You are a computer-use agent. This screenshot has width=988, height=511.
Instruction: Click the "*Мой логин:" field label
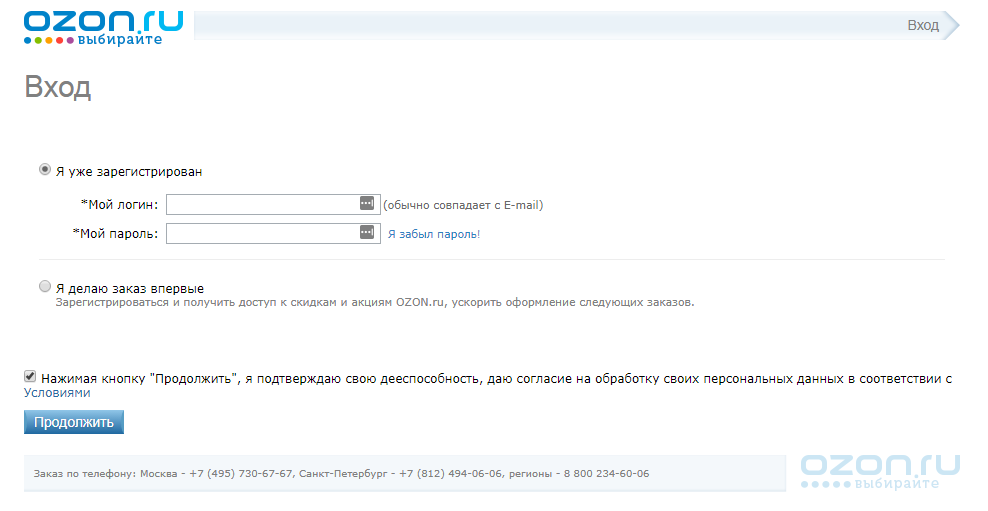pyautogui.click(x=119, y=205)
